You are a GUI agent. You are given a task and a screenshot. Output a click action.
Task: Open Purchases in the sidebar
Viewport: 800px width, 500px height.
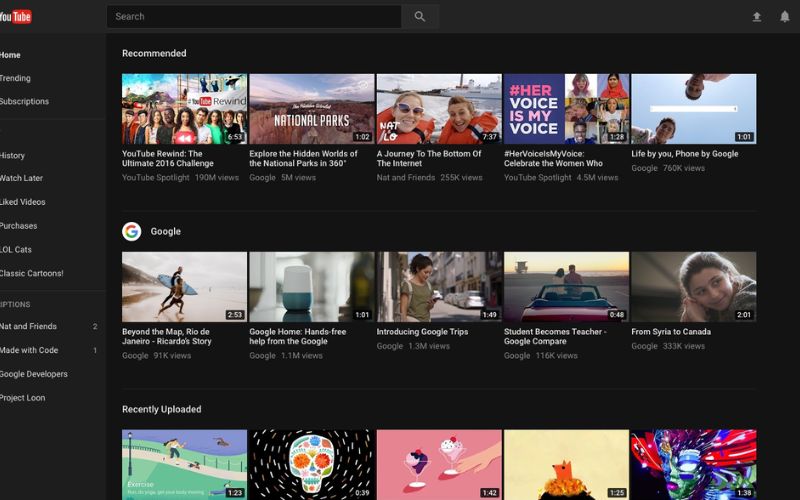[18, 226]
